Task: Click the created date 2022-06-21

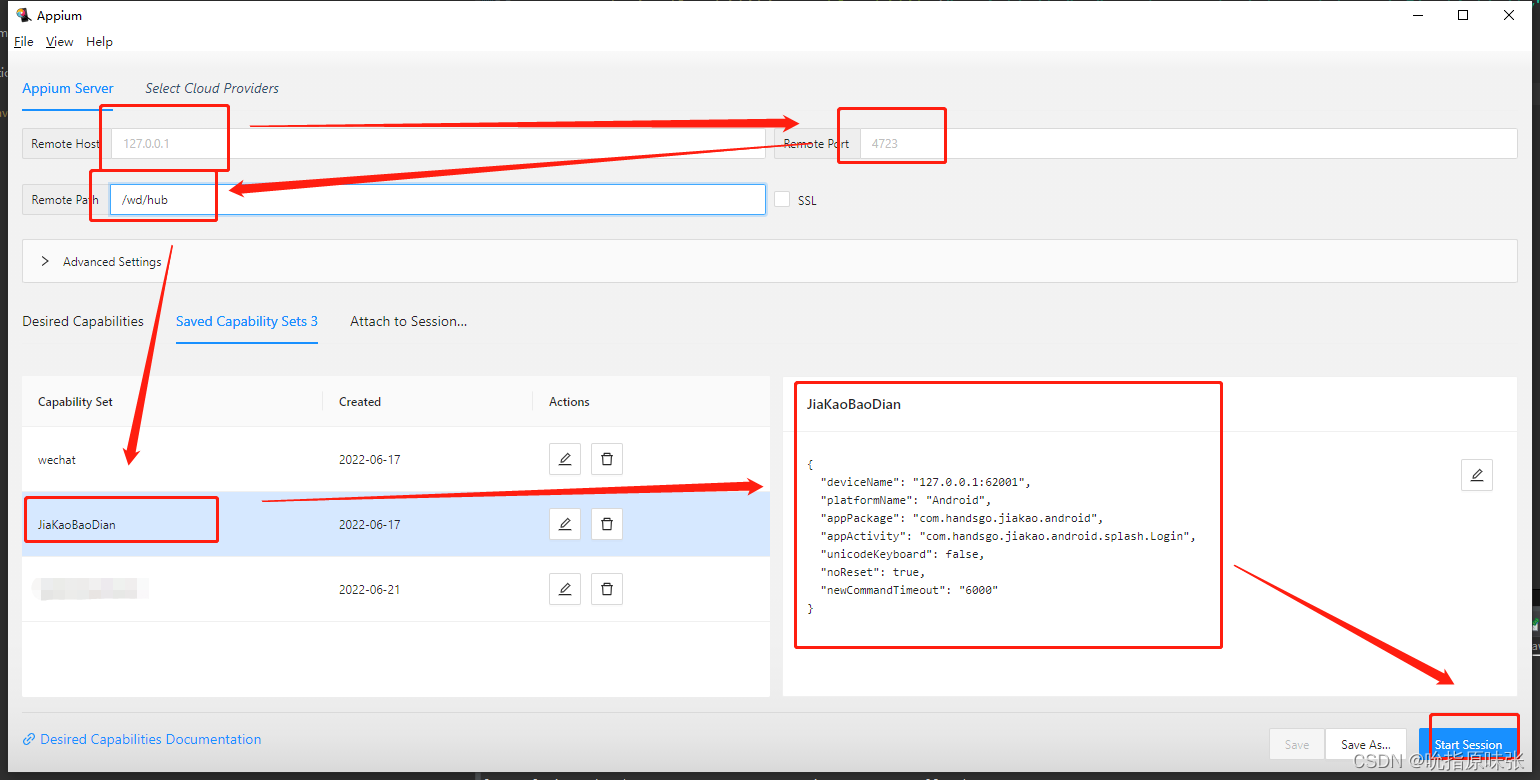Action: pyautogui.click(x=369, y=590)
